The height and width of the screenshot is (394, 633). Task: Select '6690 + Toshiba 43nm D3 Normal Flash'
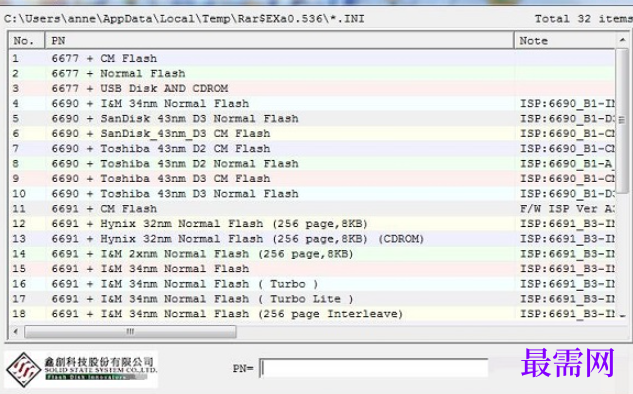pos(312,194)
